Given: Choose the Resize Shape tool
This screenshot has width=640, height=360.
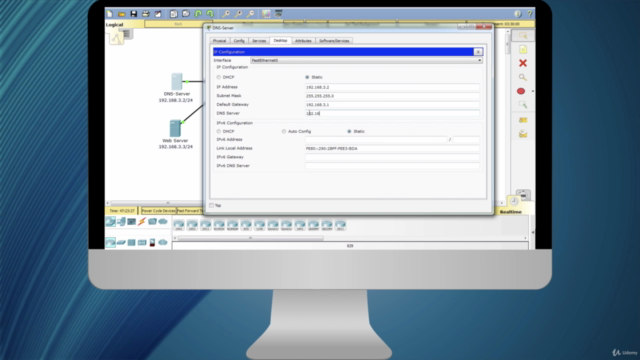Looking at the screenshot, I should 523,105.
